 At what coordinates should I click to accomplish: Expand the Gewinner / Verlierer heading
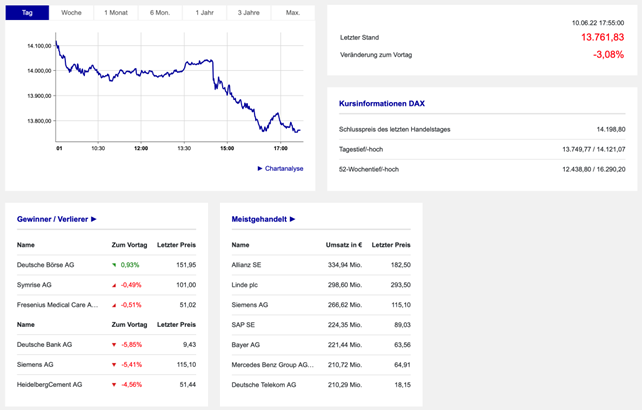tap(57, 218)
